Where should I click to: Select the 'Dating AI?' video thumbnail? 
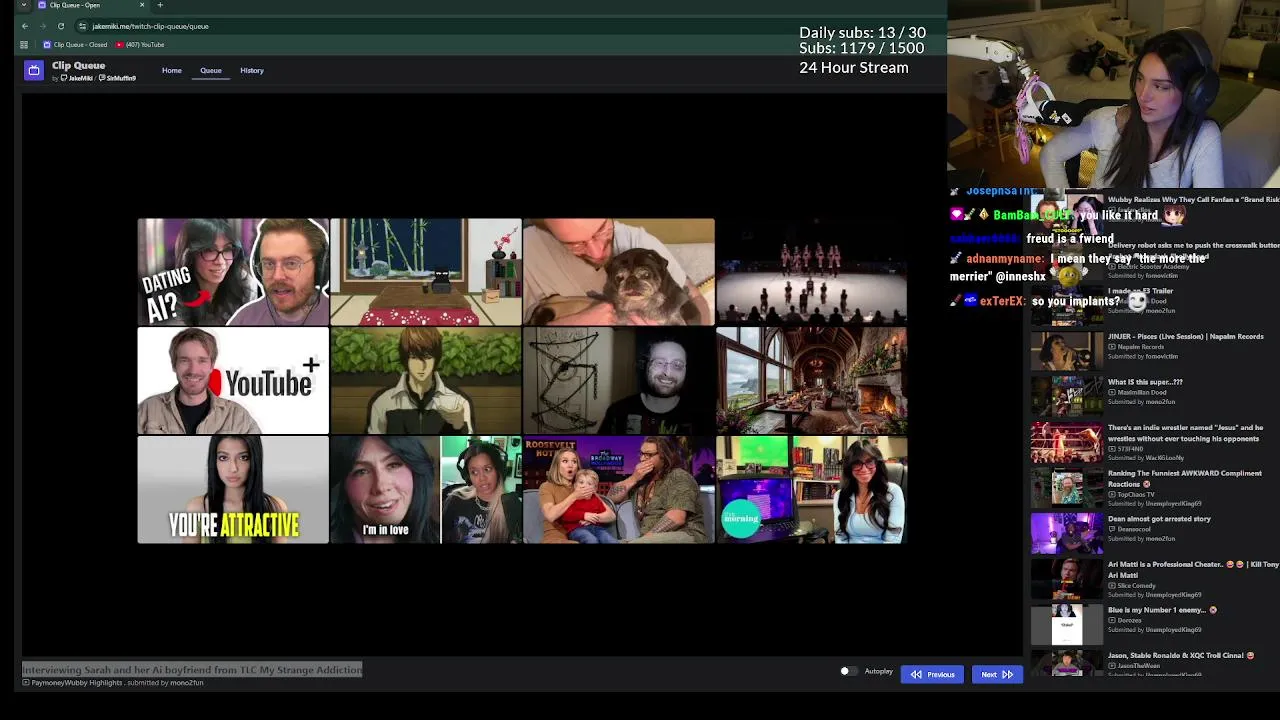click(233, 272)
